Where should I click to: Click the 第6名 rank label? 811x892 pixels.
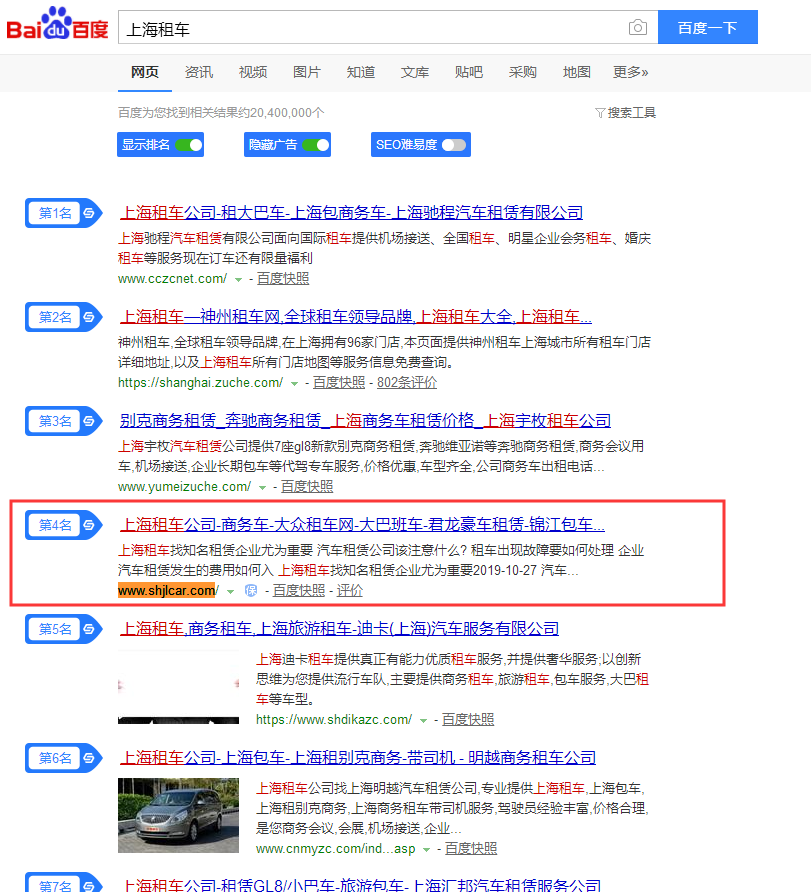[55, 758]
